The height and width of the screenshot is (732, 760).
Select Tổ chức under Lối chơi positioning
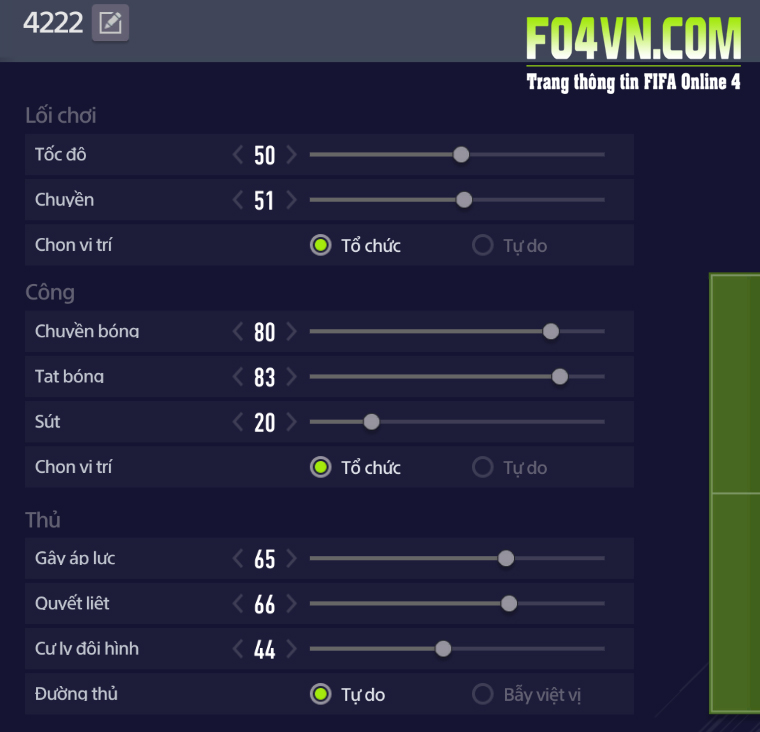pyautogui.click(x=320, y=245)
